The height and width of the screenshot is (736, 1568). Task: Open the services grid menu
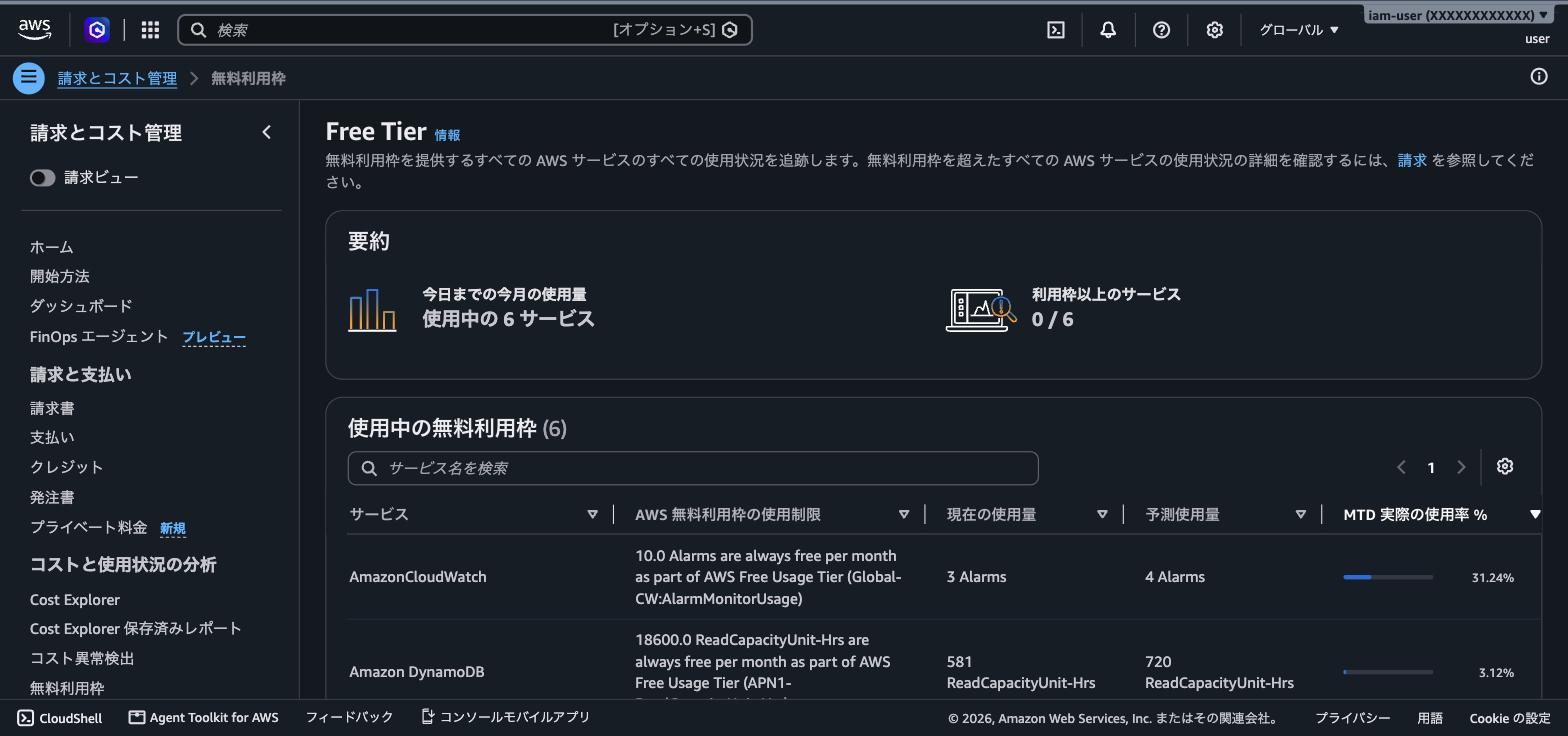point(150,30)
